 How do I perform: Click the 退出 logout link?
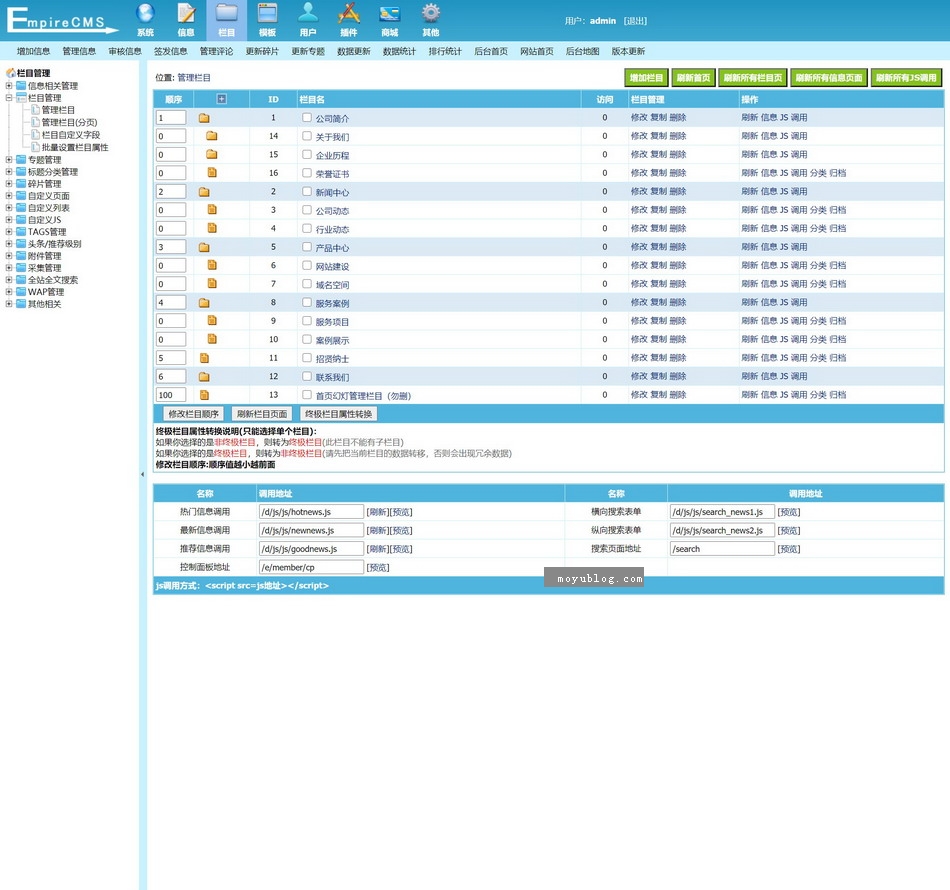(x=636, y=21)
